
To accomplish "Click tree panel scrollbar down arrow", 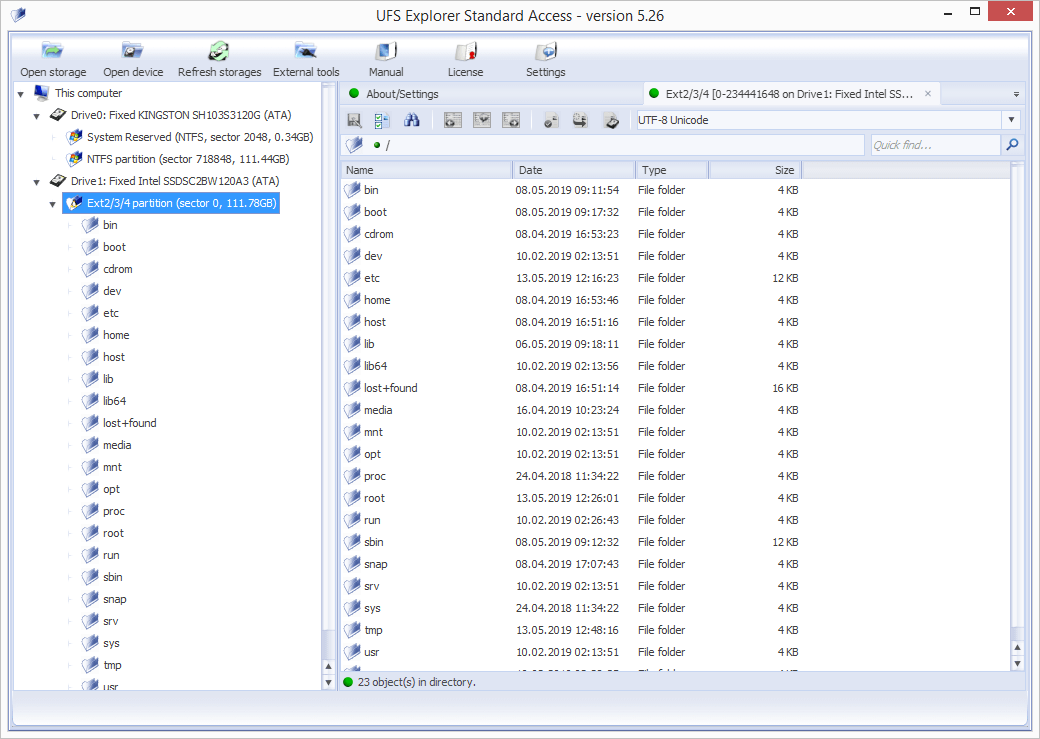I will pyautogui.click(x=328, y=682).
